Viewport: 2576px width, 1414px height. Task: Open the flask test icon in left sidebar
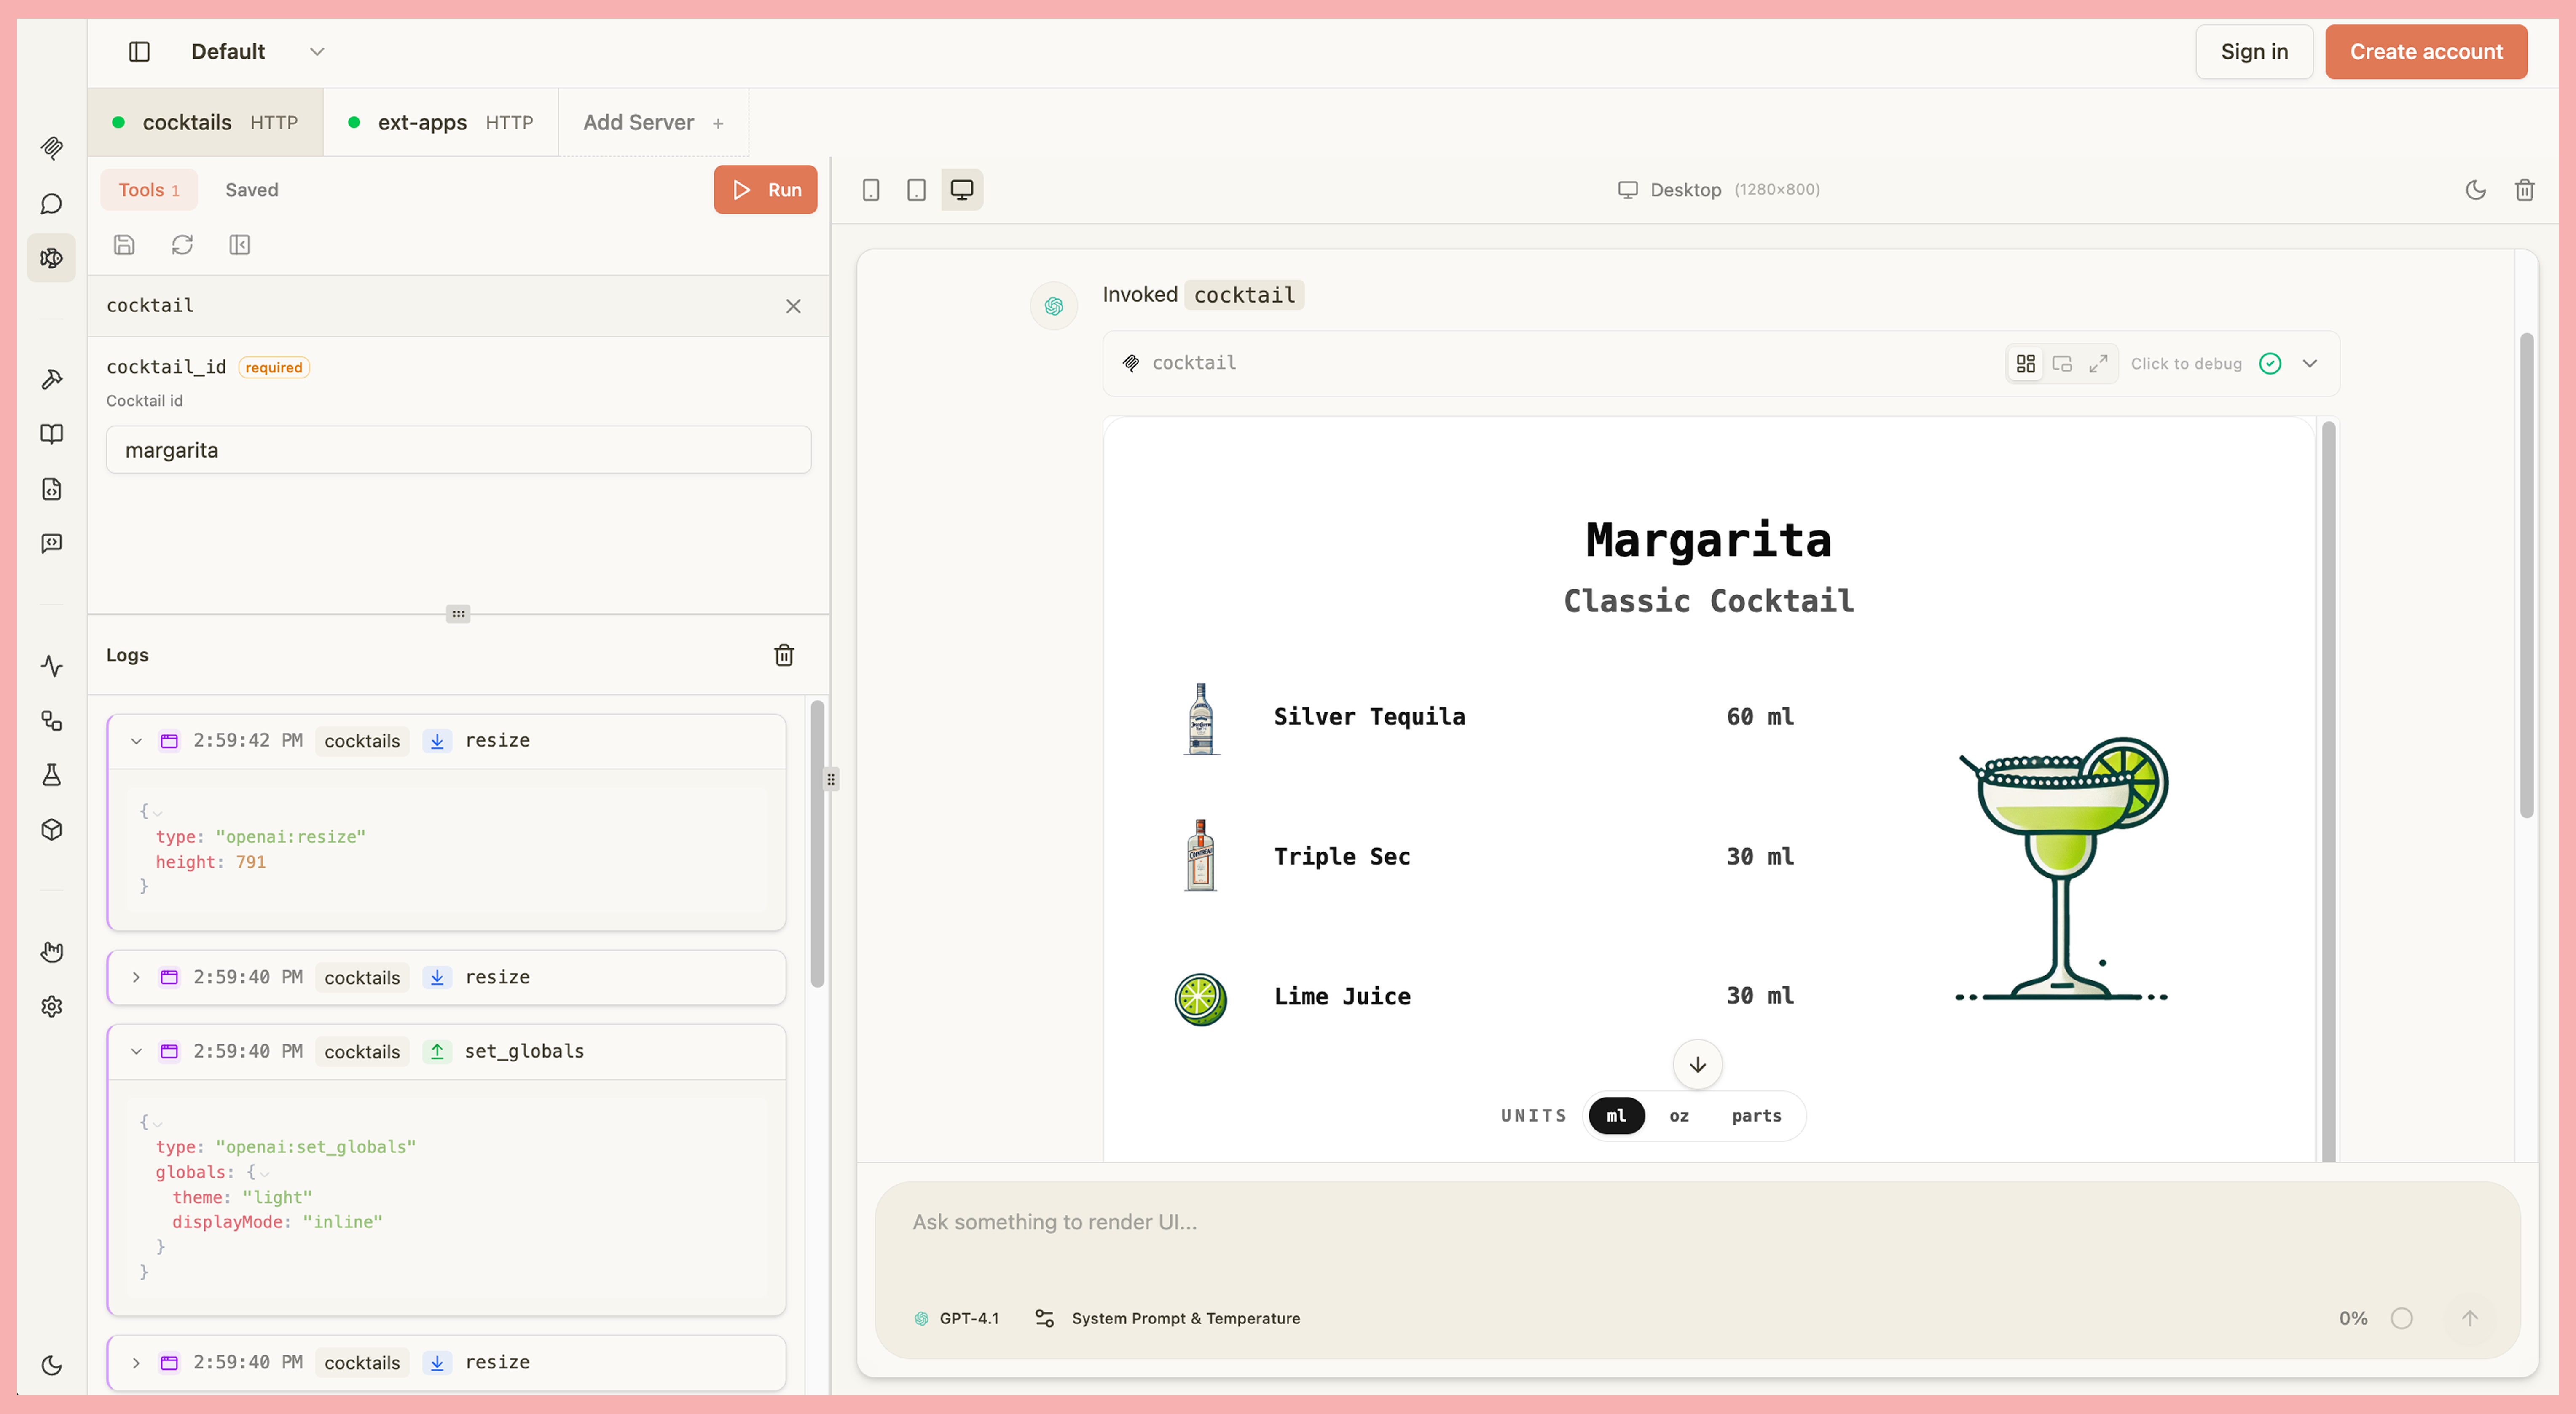pos(52,775)
